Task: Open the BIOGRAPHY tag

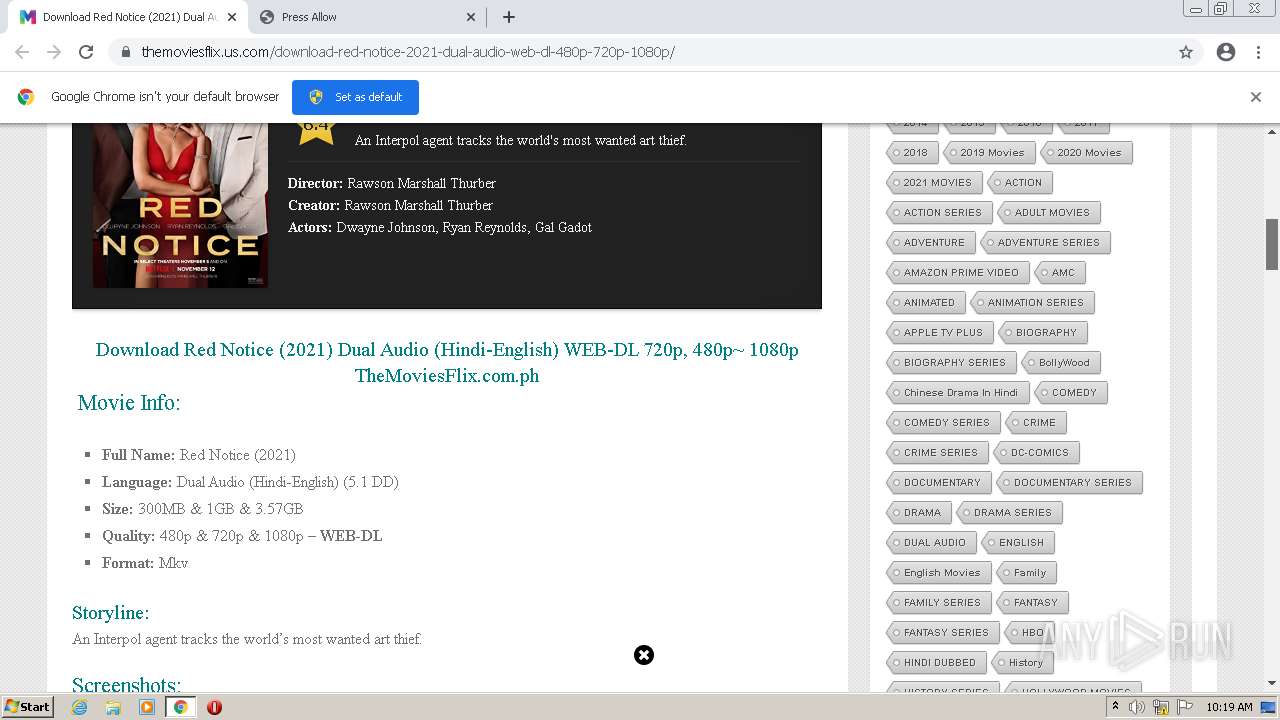Action: coord(1043,333)
